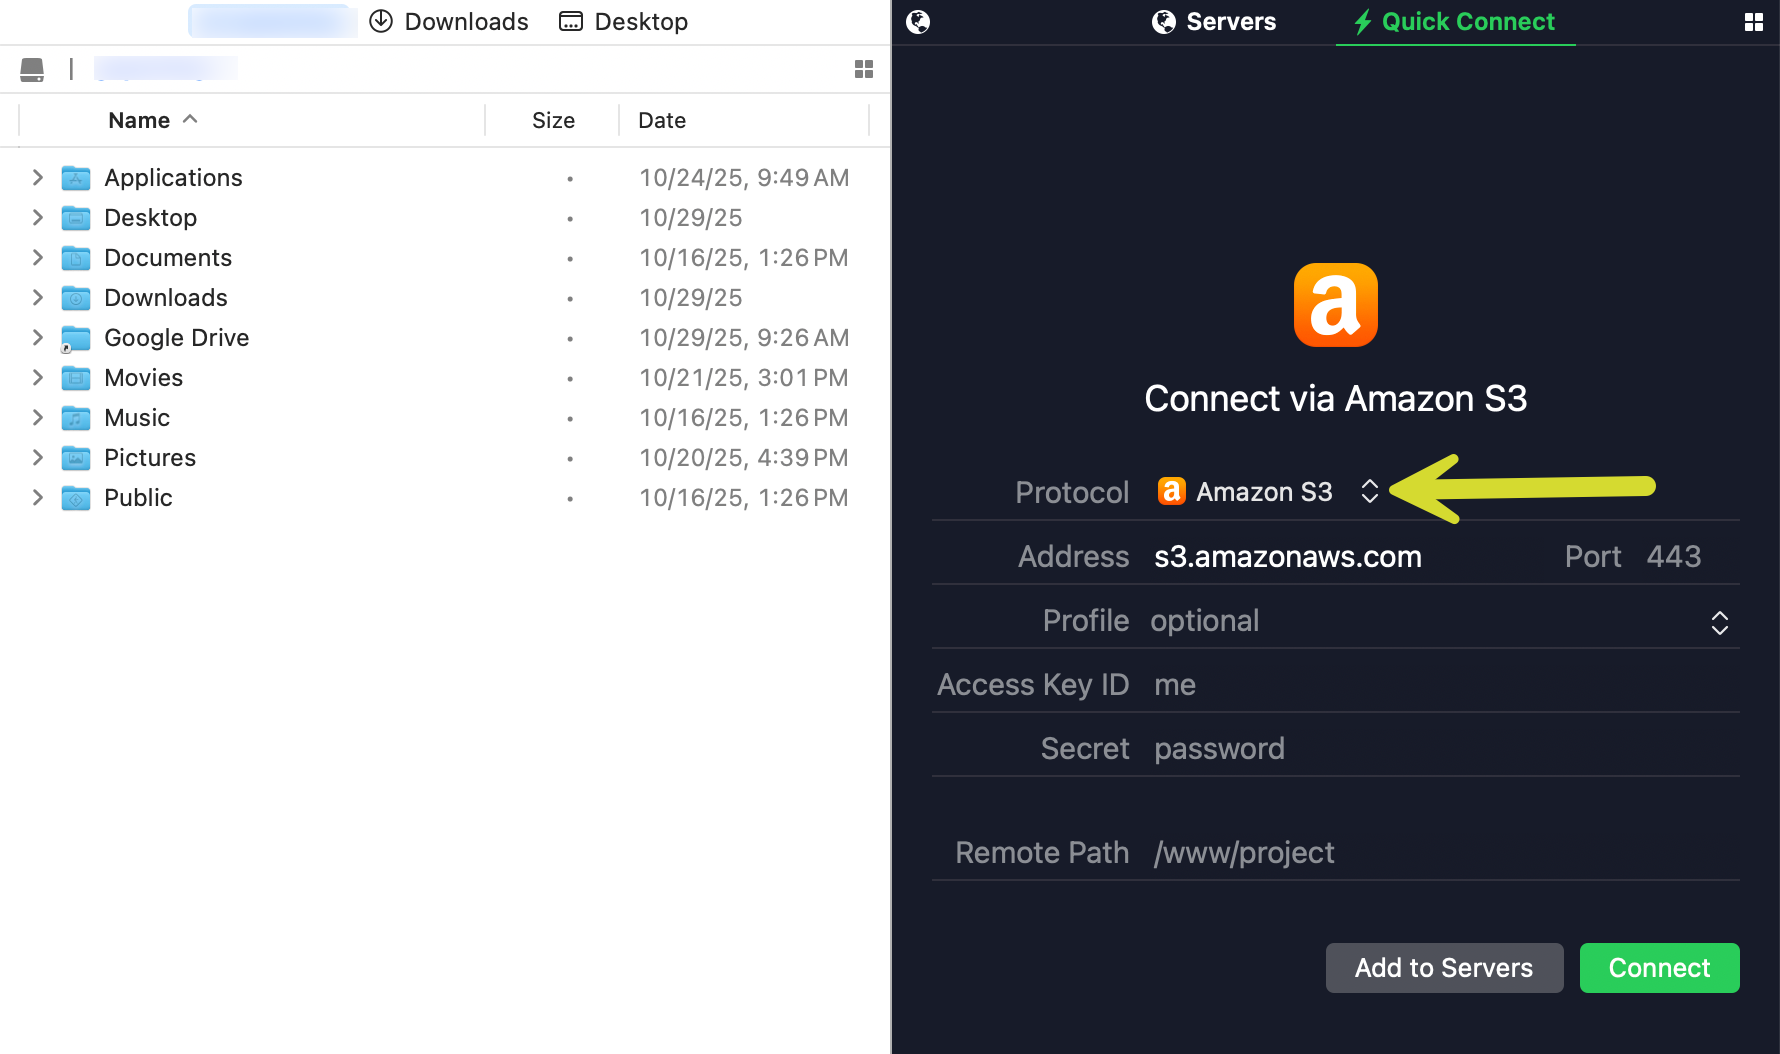Select the Applications folder icon
1780x1054 pixels.
[76, 178]
